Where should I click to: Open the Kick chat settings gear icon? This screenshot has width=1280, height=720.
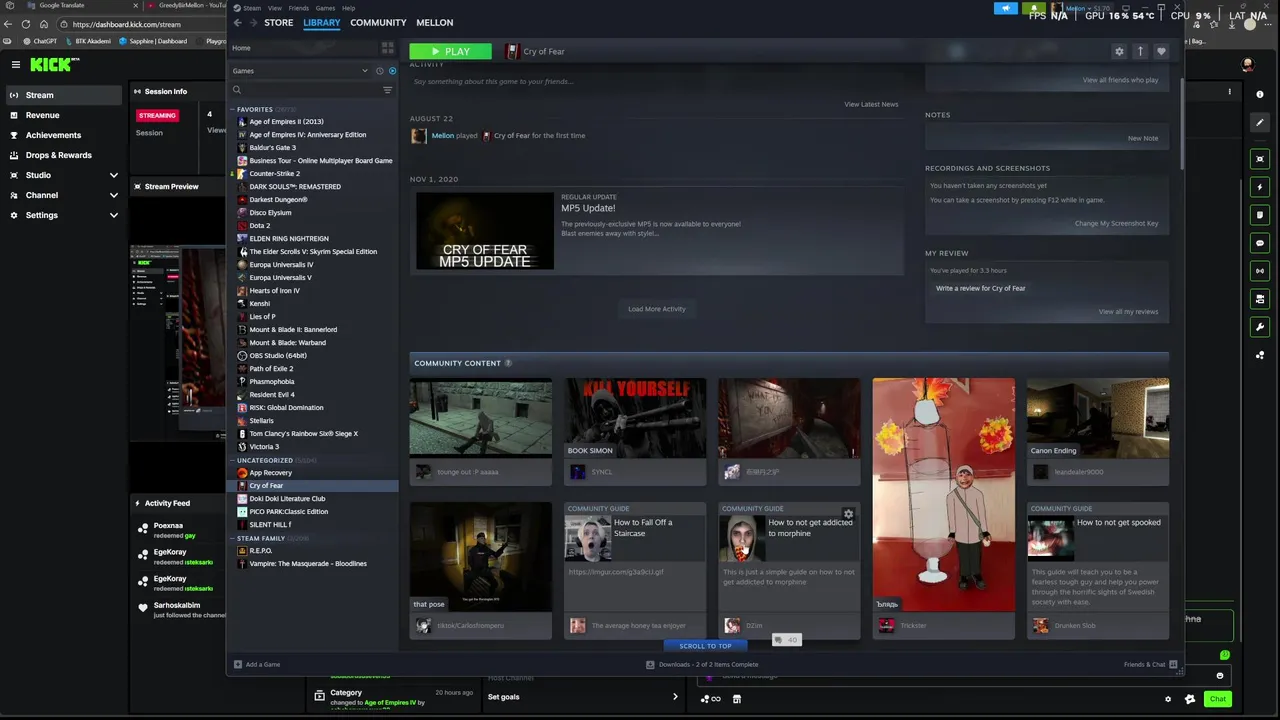1168,699
